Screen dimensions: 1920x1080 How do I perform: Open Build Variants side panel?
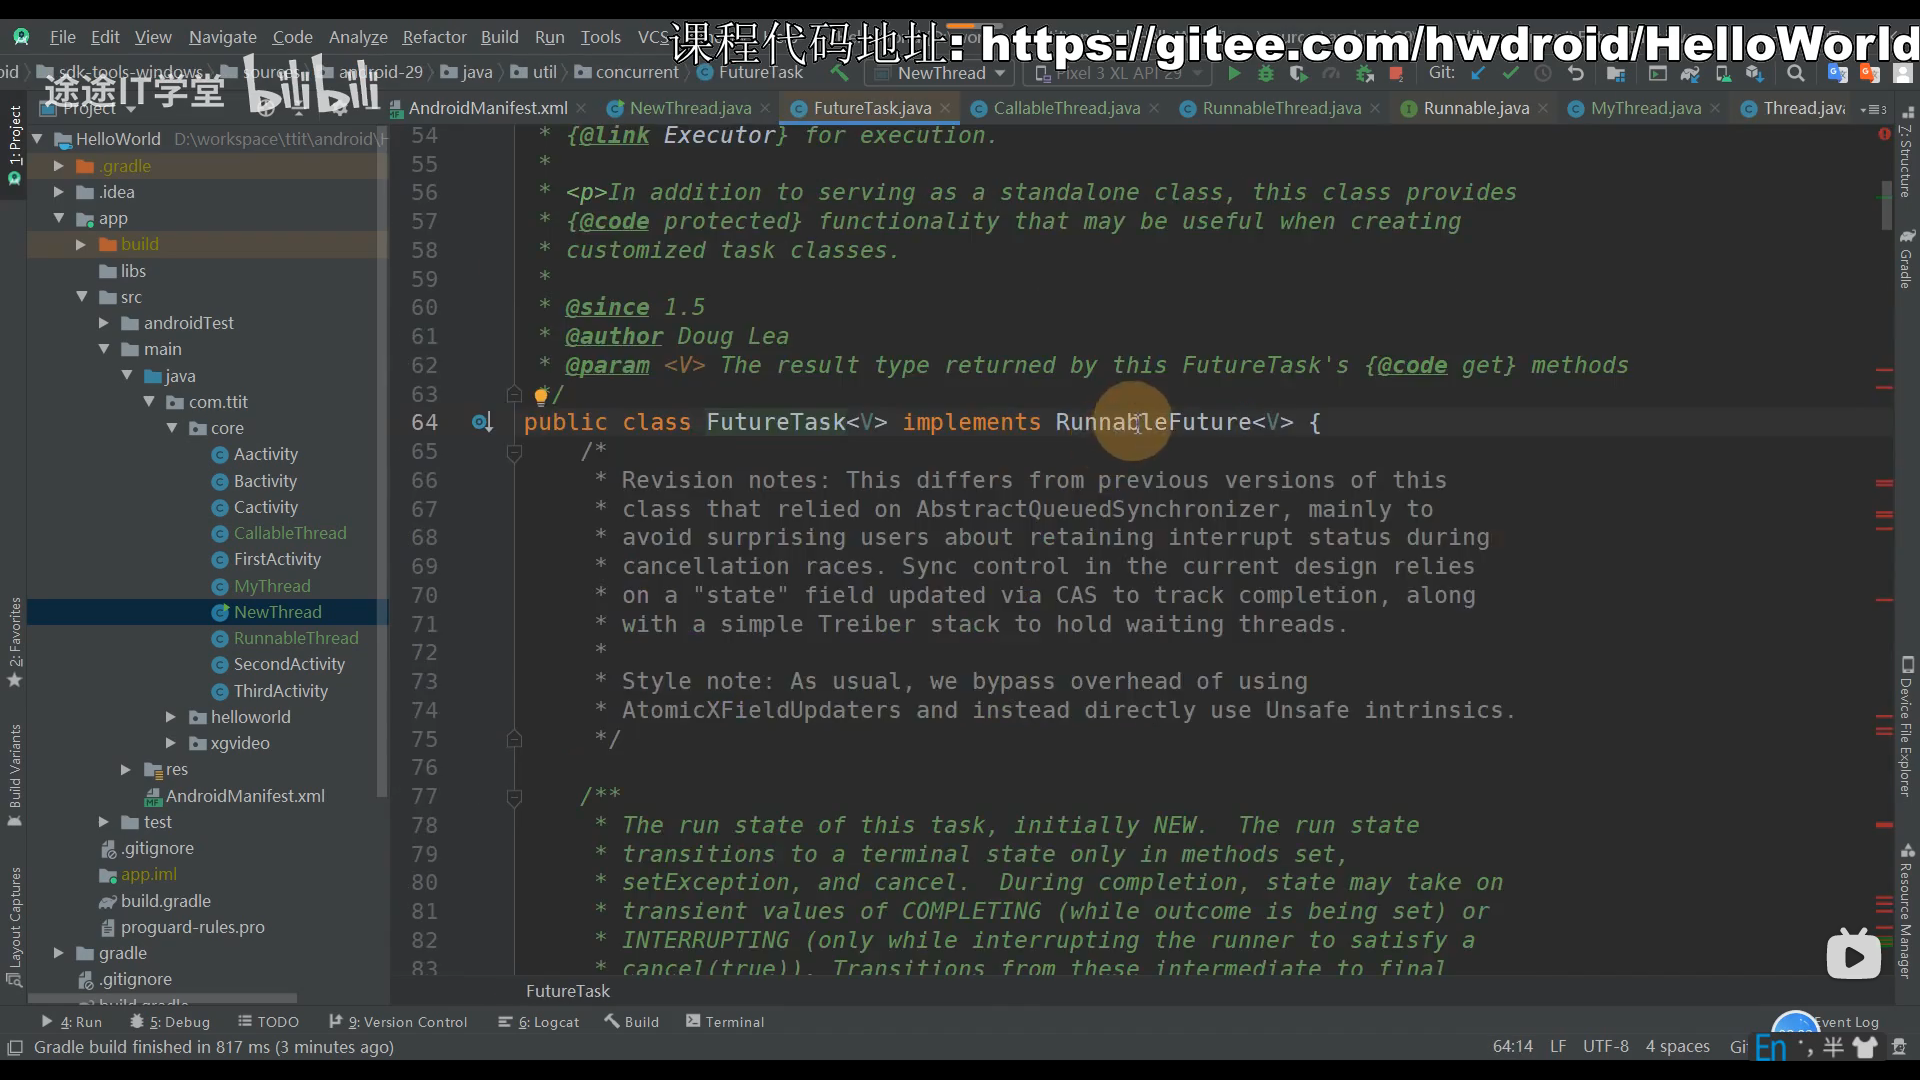tap(15, 775)
